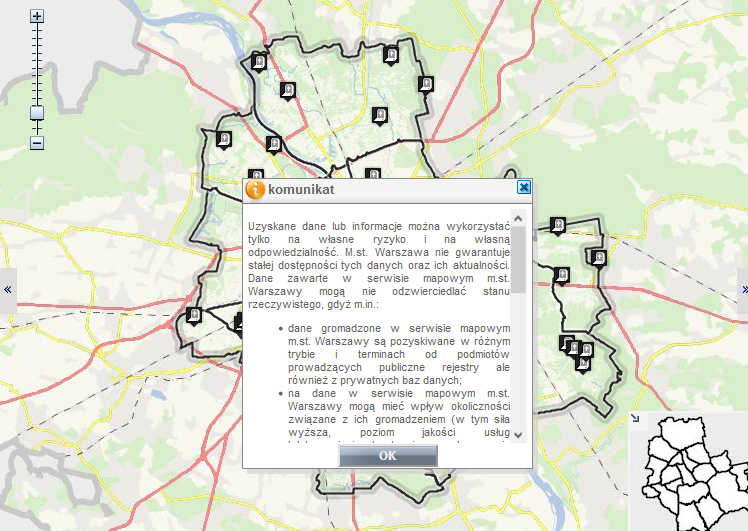
Task: Click the komunikat dialog title
Action: click(x=301, y=189)
